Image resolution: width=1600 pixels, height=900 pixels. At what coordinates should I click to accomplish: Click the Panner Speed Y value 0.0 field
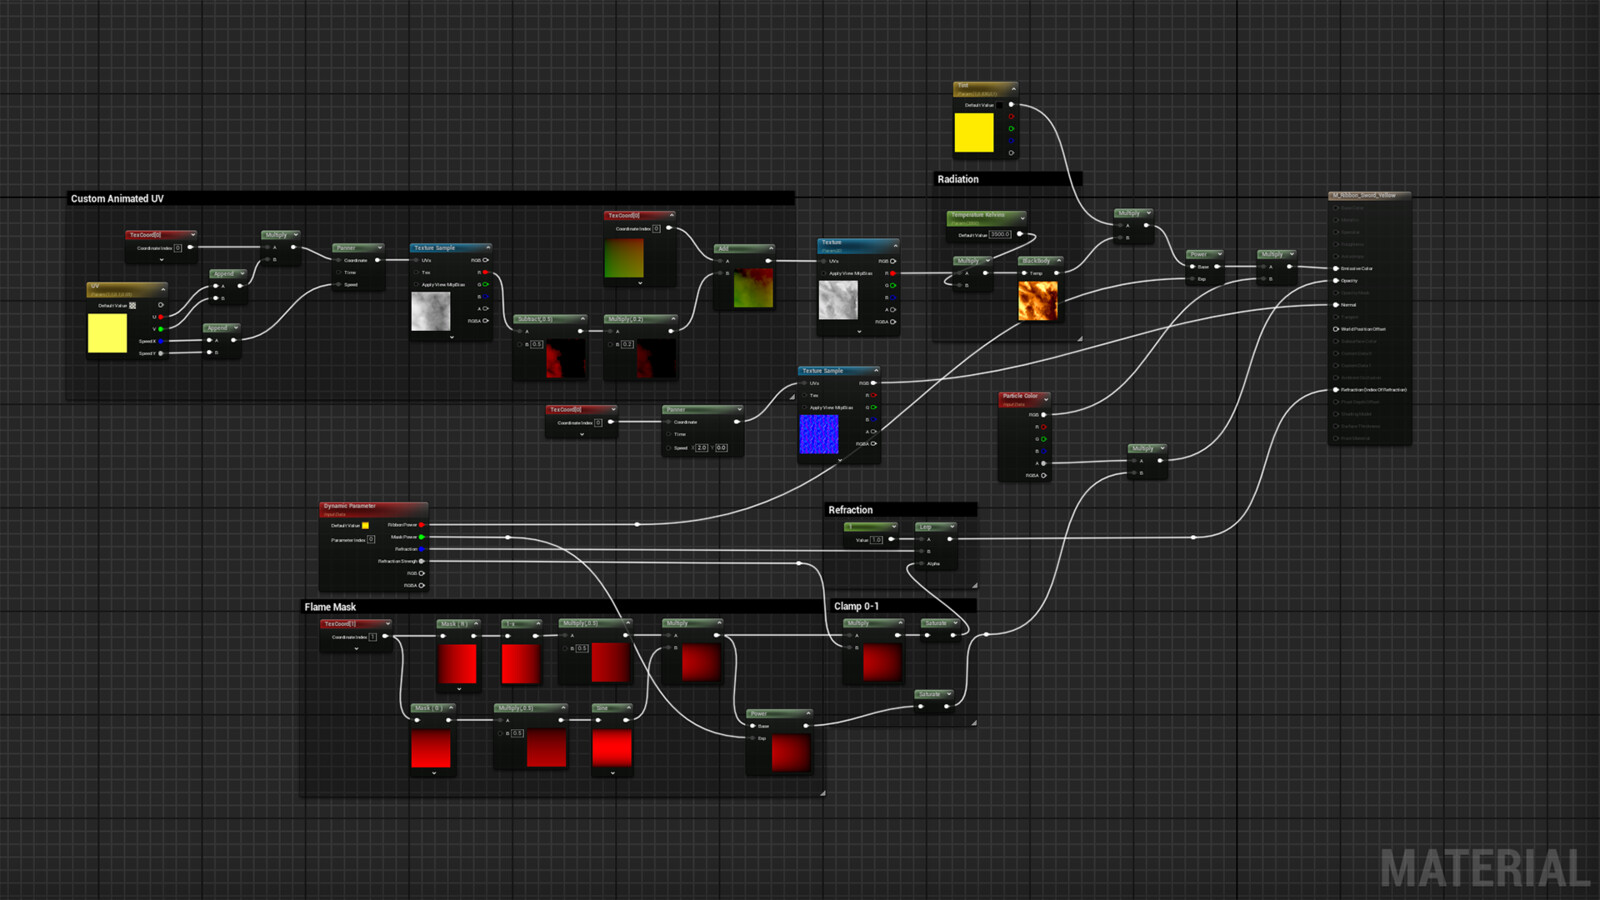(x=721, y=447)
